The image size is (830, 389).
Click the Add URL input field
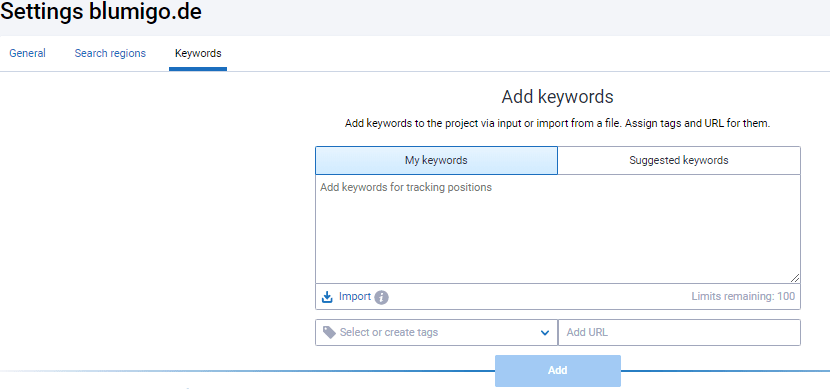(679, 333)
